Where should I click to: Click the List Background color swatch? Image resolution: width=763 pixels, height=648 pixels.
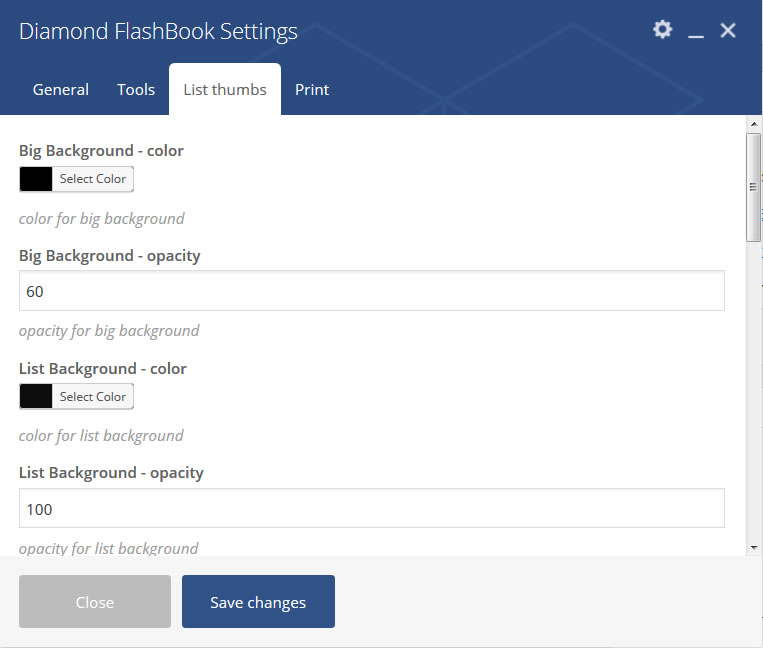(36, 396)
